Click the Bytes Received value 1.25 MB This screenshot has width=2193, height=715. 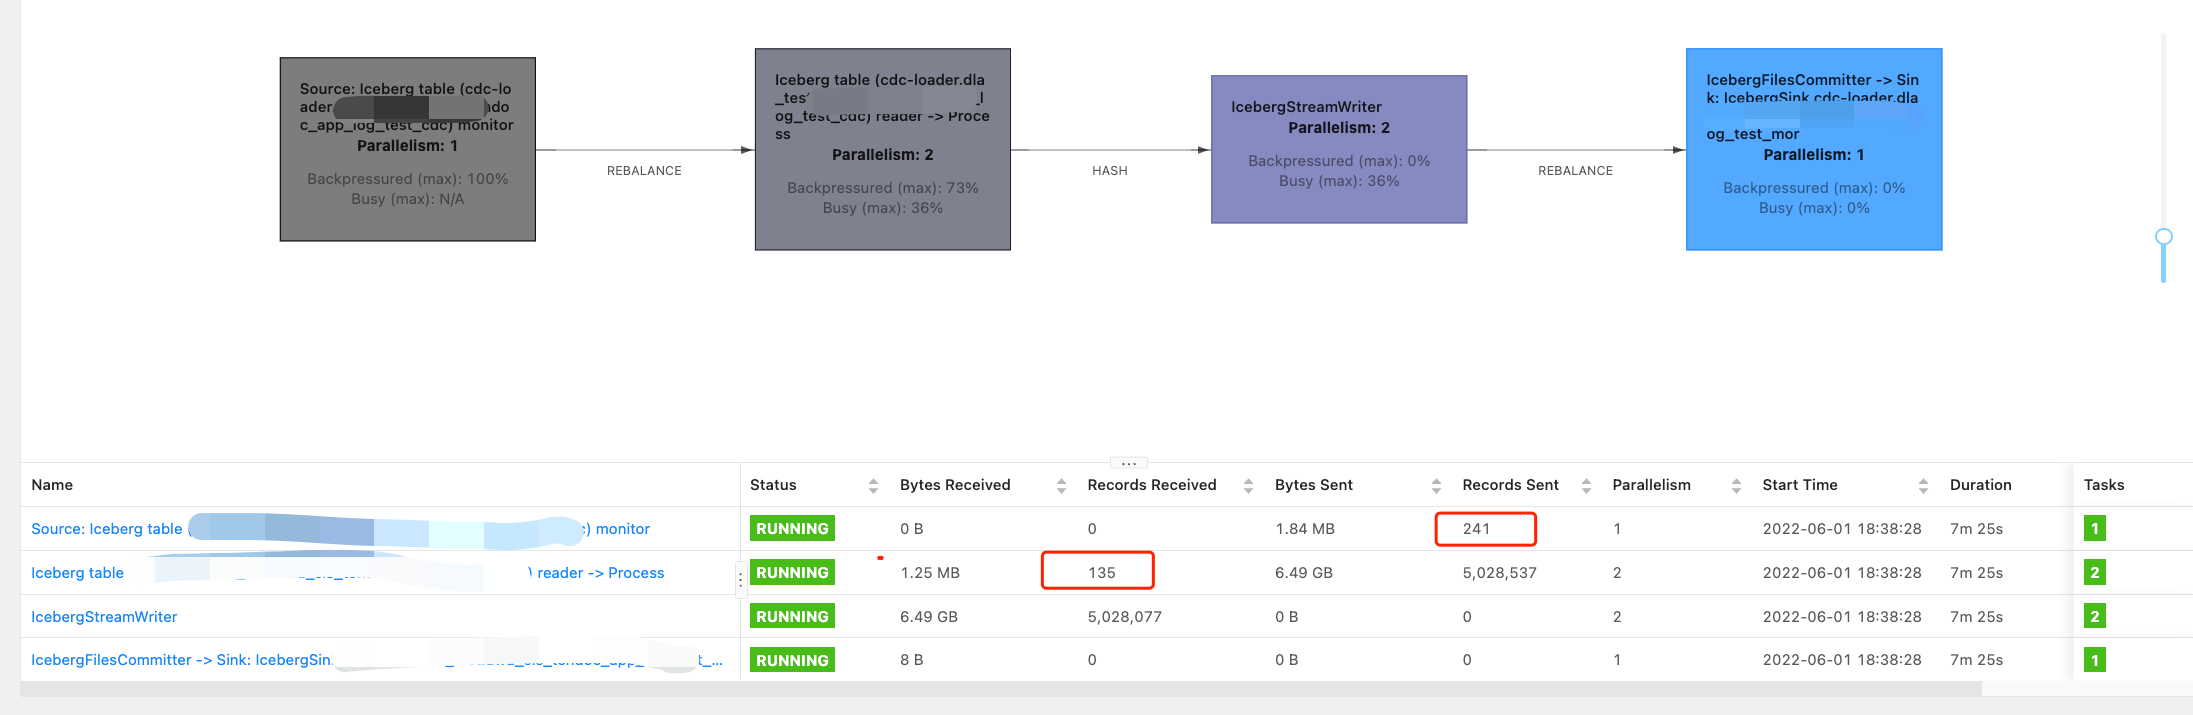pyautogui.click(x=930, y=572)
